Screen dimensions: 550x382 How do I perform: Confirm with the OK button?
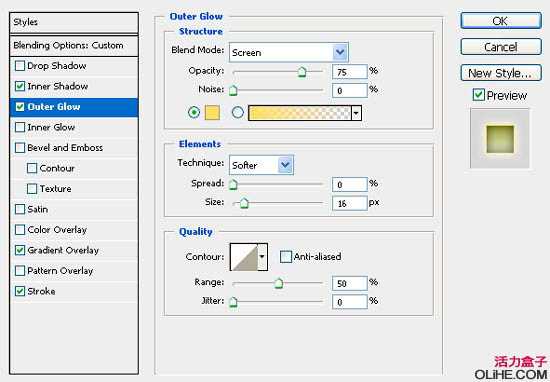[x=501, y=21]
